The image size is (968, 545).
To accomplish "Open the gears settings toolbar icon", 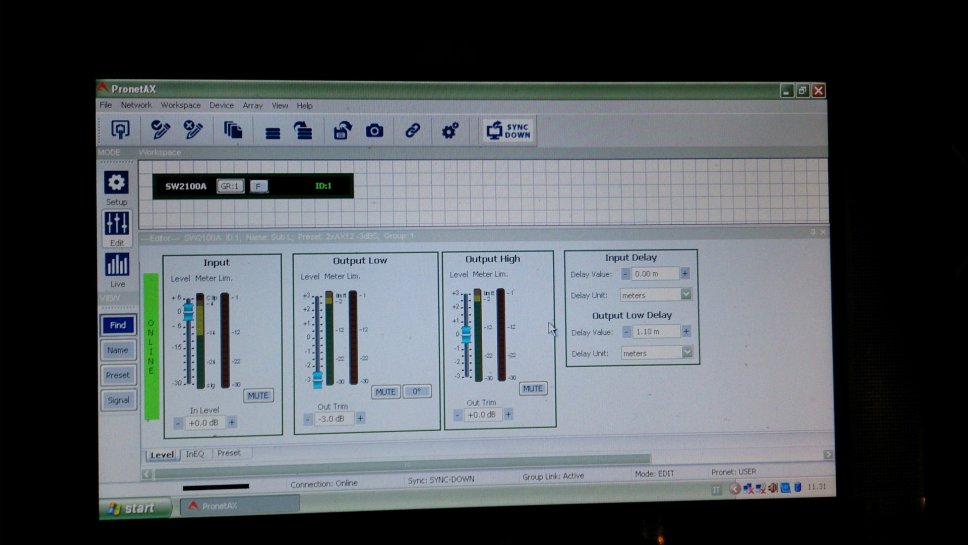I will click(x=450, y=131).
